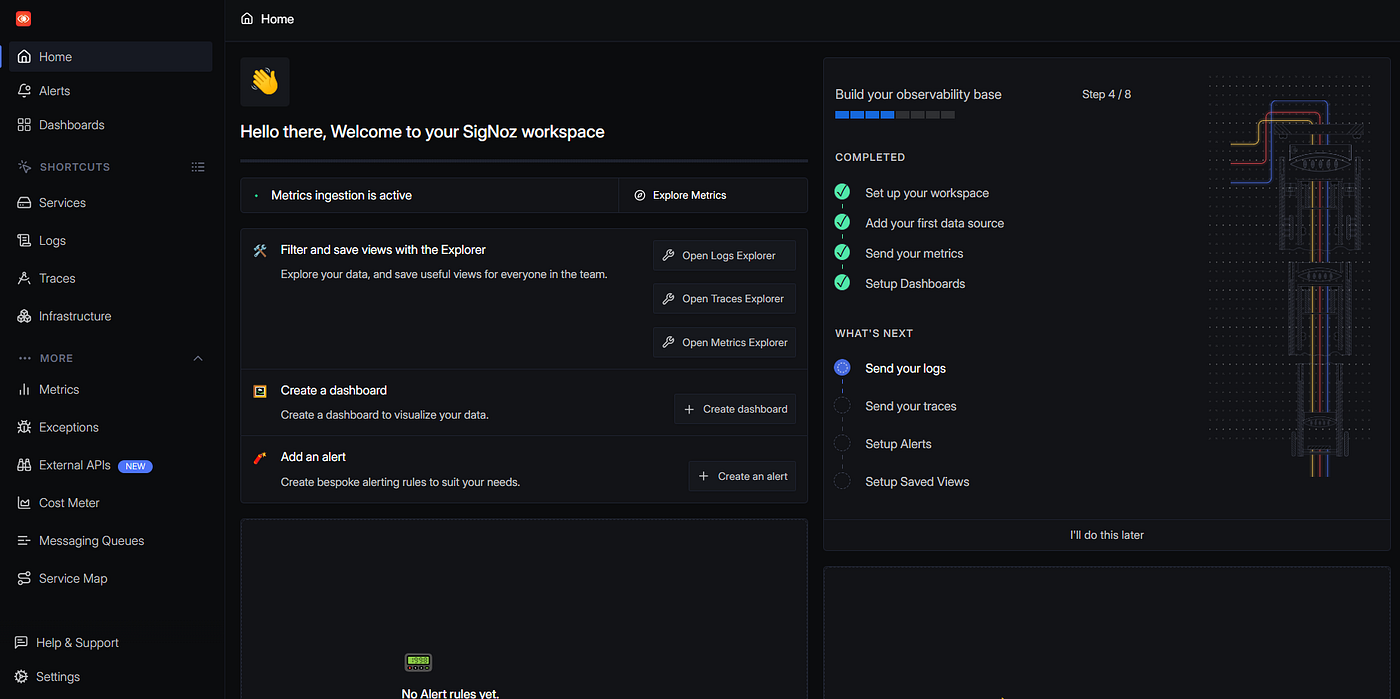Go to Services page
Image resolution: width=1400 pixels, height=699 pixels.
pyautogui.click(x=111, y=203)
